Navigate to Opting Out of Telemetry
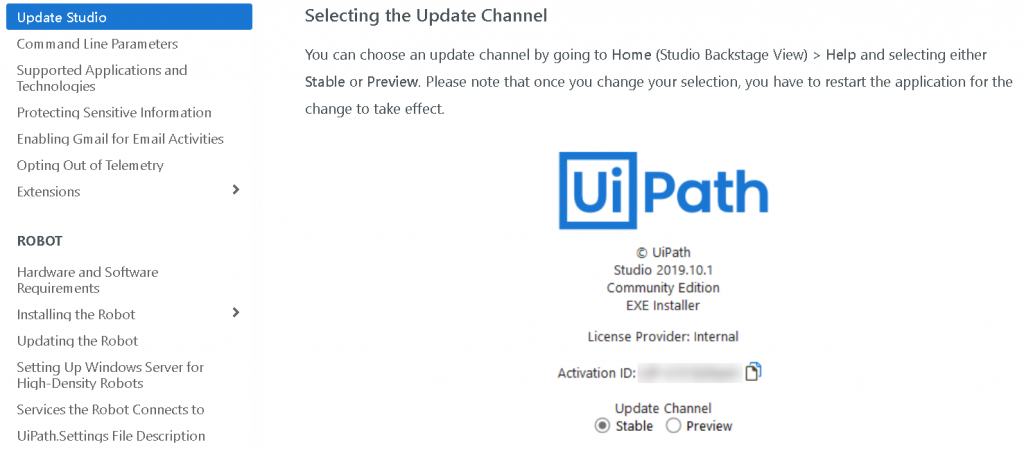The width and height of the screenshot is (1024, 449). (90, 165)
